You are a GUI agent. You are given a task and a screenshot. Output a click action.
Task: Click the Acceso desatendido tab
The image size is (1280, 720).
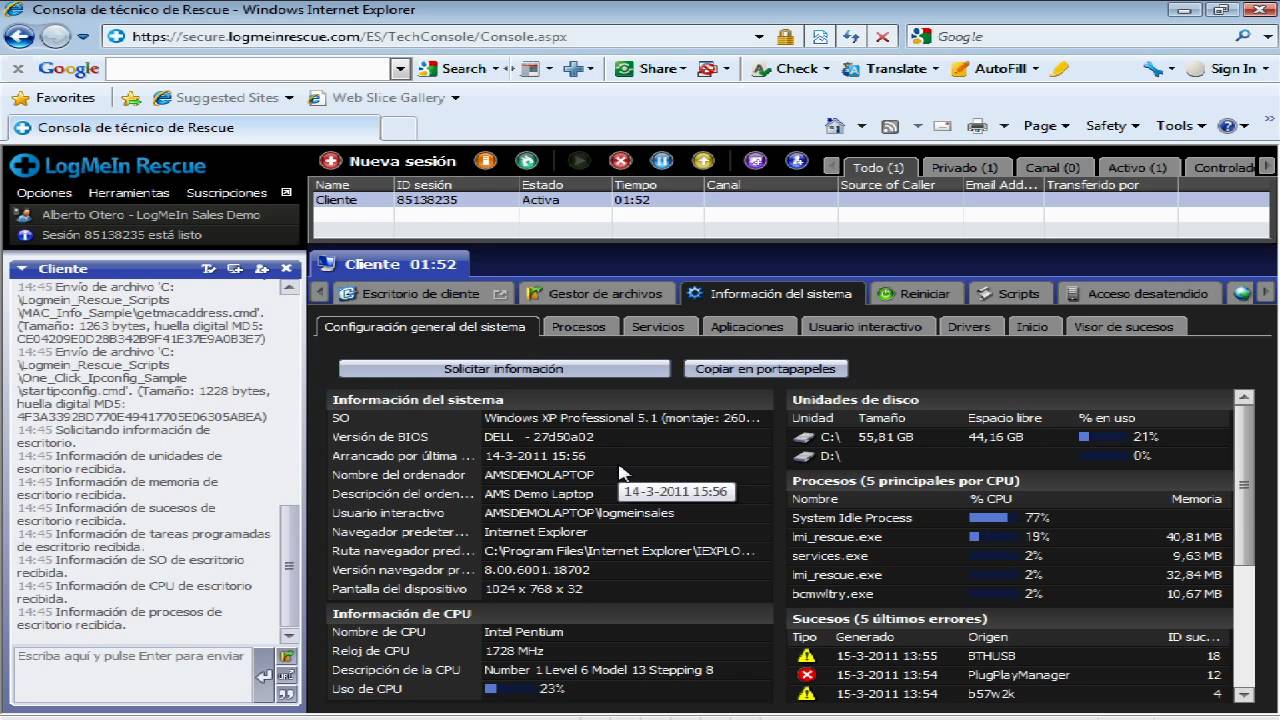pyautogui.click(x=1139, y=294)
